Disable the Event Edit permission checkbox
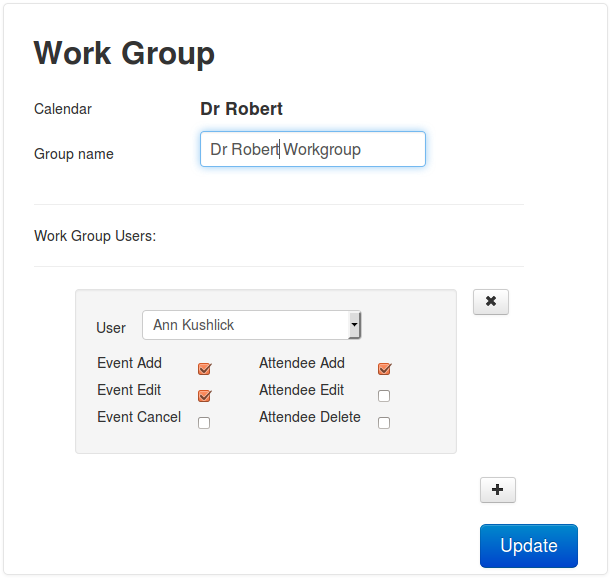The width and height of the screenshot is (612, 578). (204, 396)
